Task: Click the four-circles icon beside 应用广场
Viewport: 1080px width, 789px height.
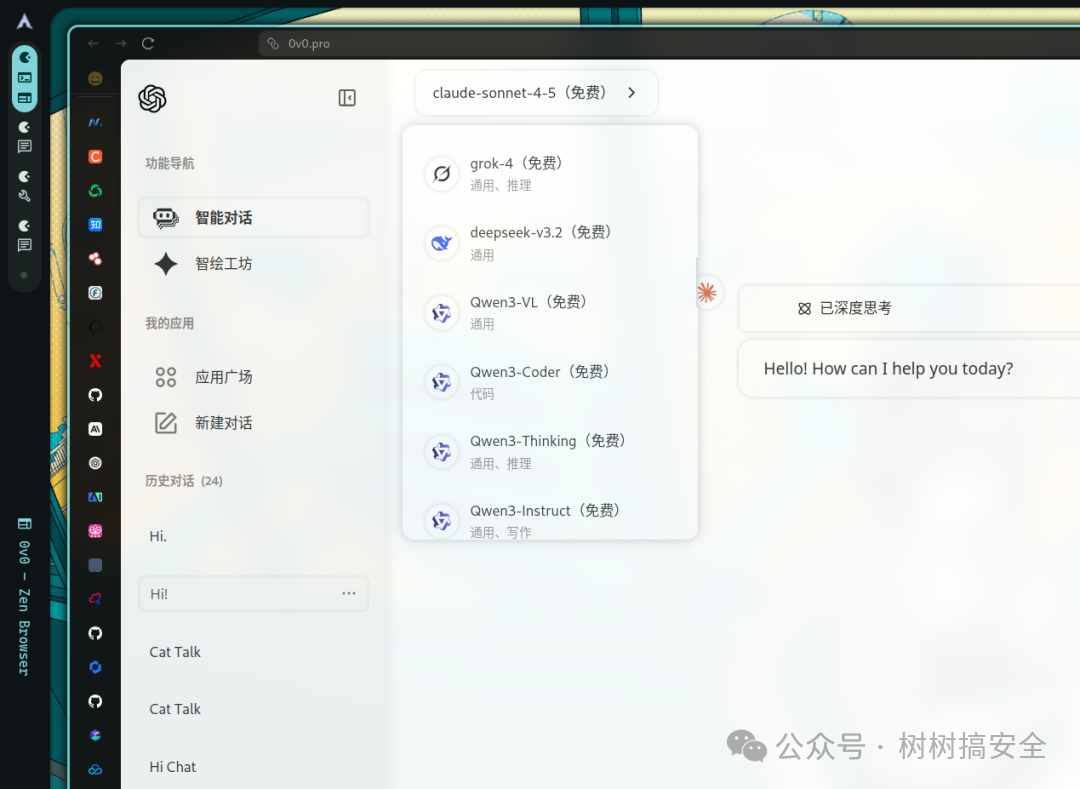Action: click(165, 377)
